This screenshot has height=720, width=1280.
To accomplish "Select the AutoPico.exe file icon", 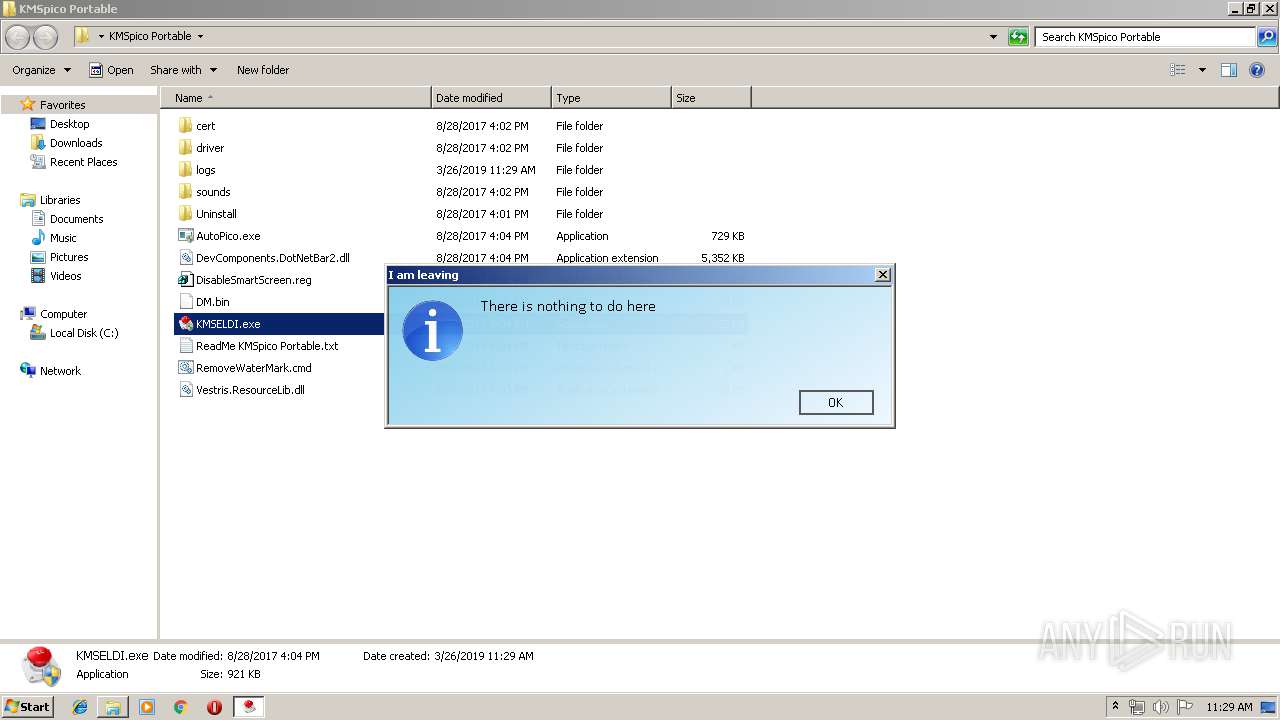I will tap(185, 236).
